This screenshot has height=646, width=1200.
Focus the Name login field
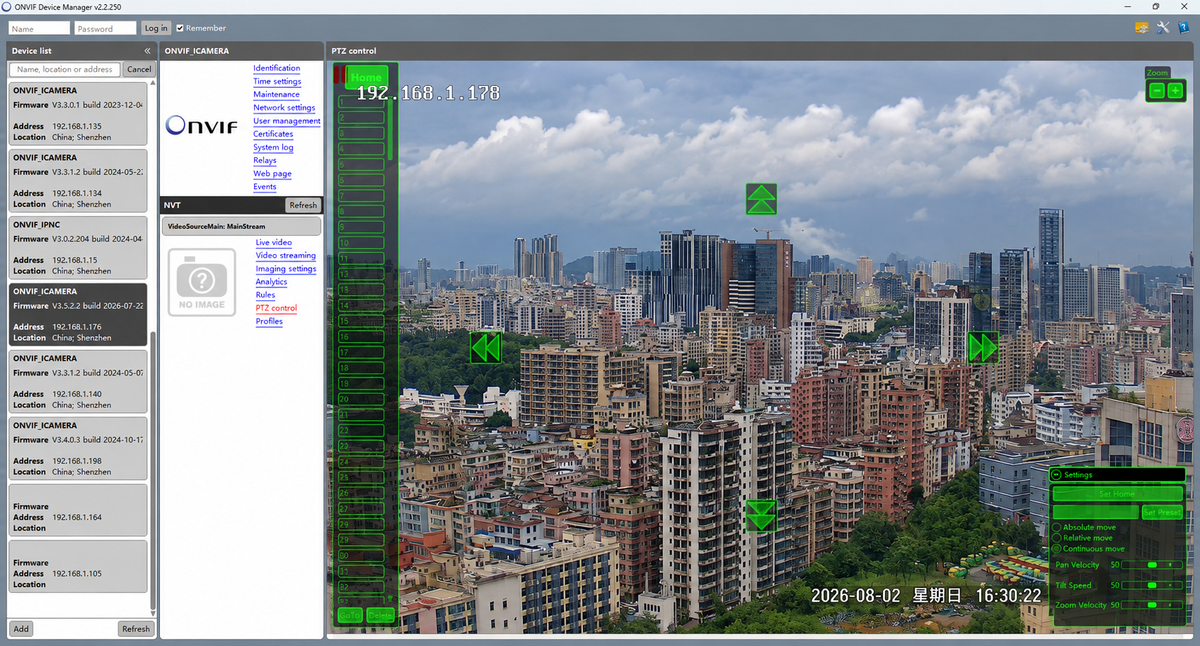(39, 28)
